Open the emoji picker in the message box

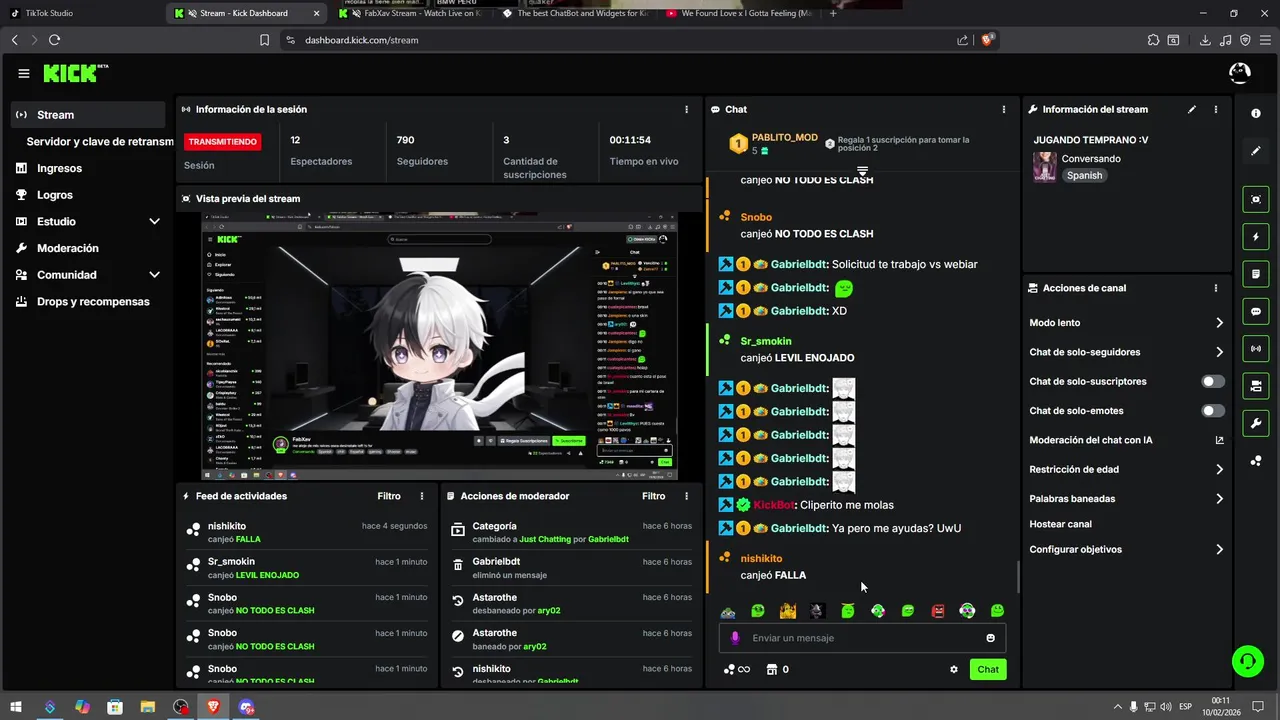991,638
